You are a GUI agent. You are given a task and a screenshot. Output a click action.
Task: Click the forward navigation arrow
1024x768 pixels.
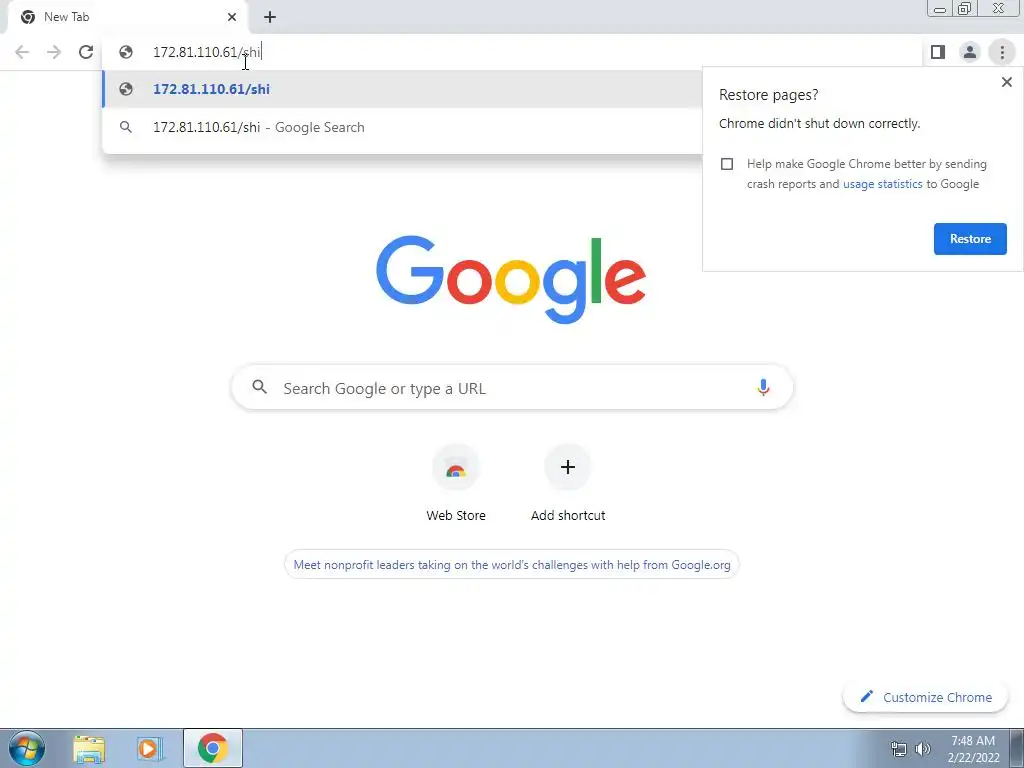click(54, 52)
